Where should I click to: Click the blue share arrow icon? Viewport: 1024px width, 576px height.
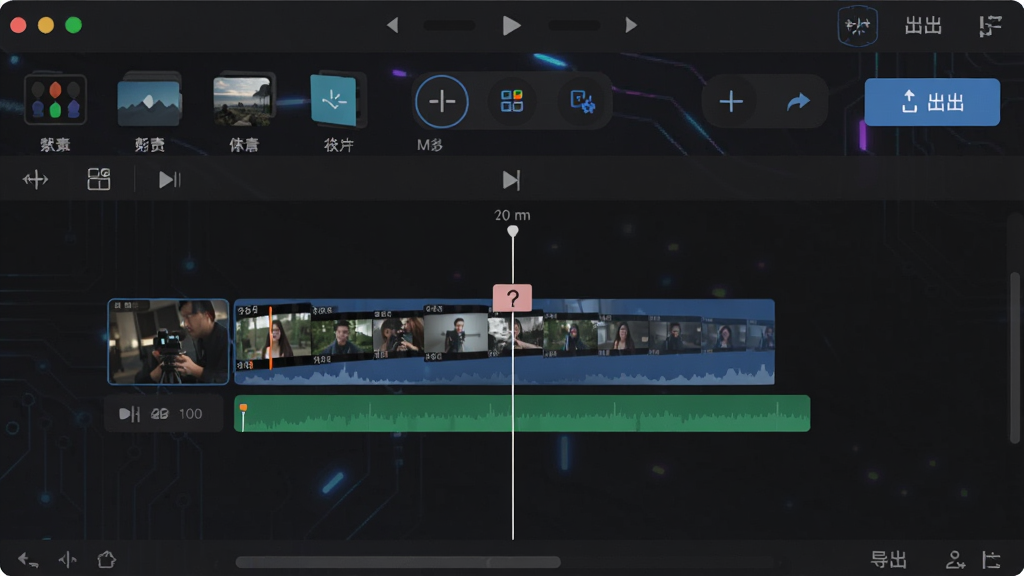798,102
